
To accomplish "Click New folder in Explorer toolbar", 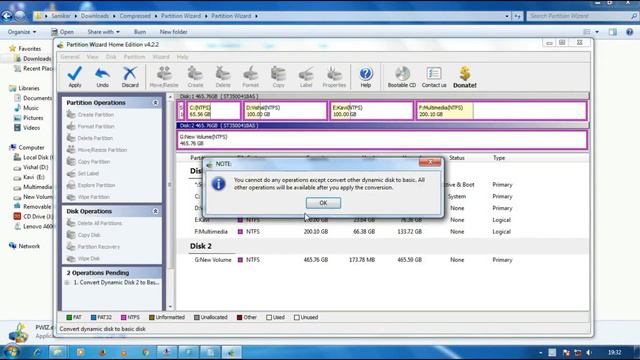I will [173, 32].
